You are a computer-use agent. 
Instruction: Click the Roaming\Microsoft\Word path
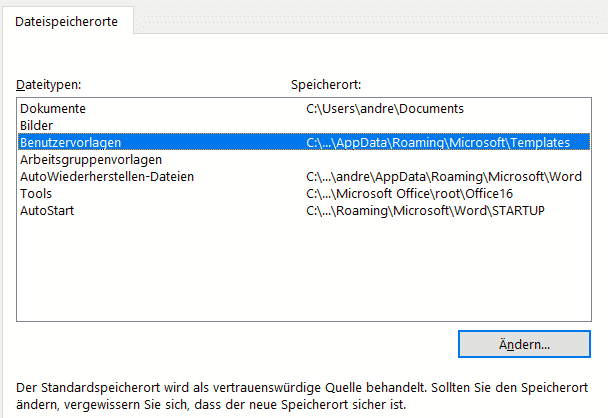444,176
